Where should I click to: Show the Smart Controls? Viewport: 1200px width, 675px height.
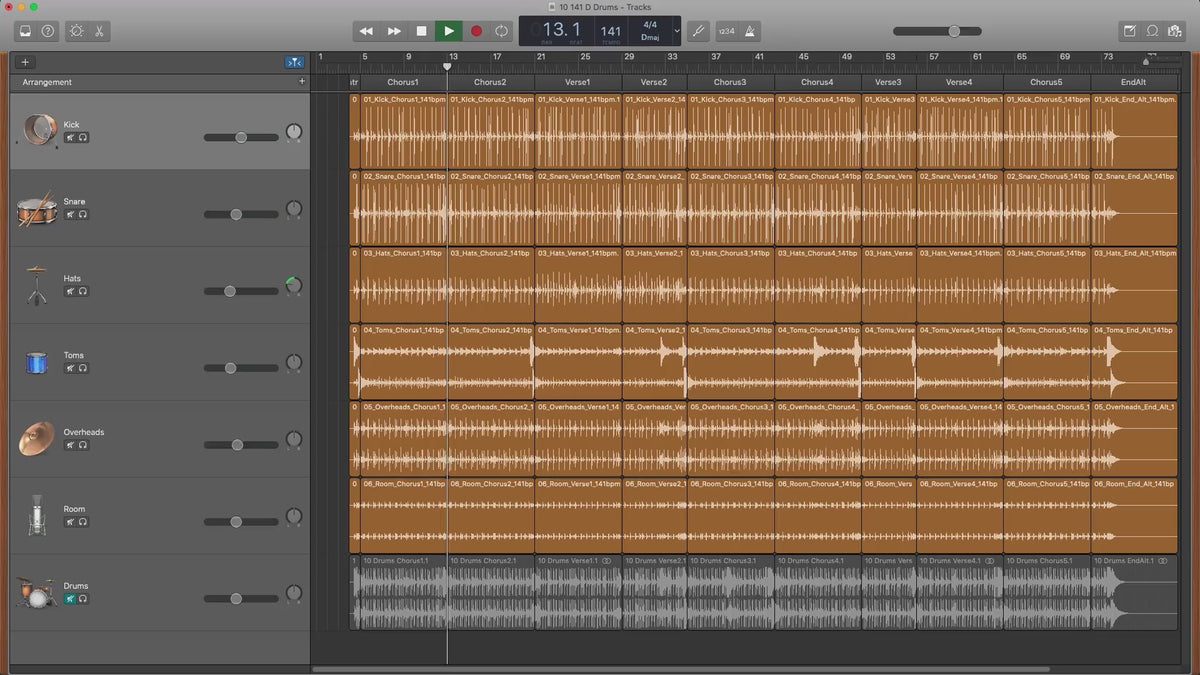(x=76, y=31)
